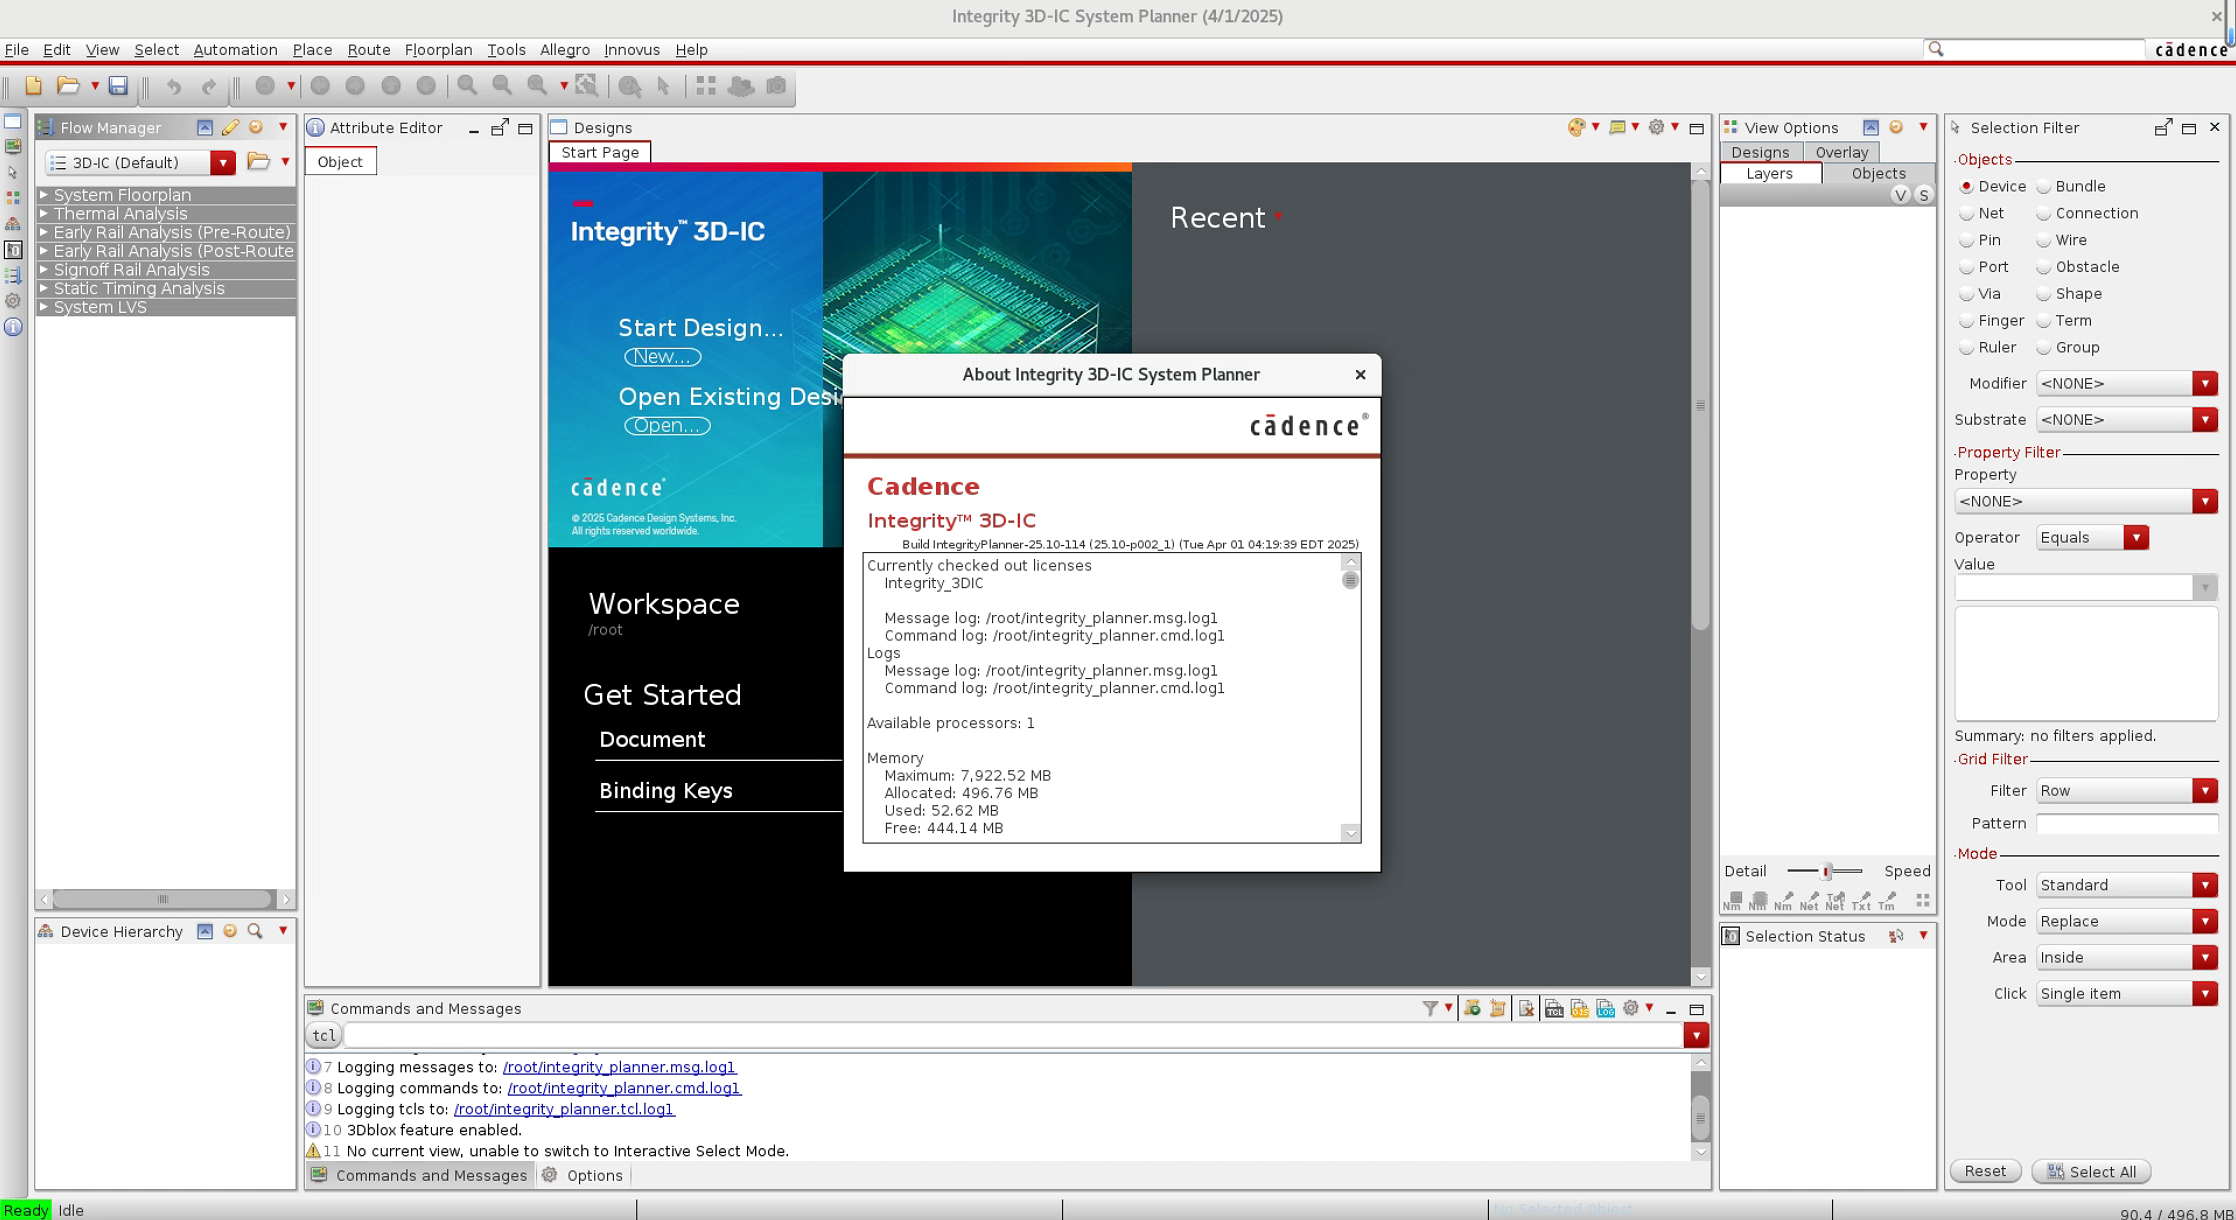
Task: Open the Modifier dropdown
Action: [2127, 383]
